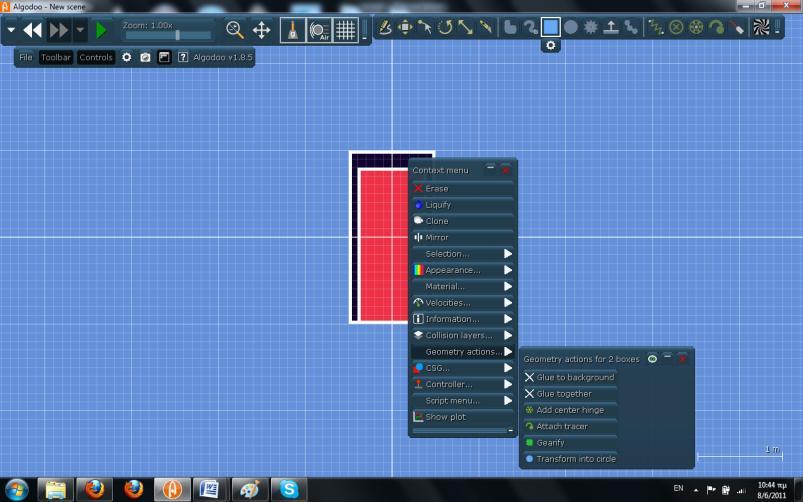Expand the Script menu submenu
Viewport: 803px width, 502px height.
coord(462,401)
